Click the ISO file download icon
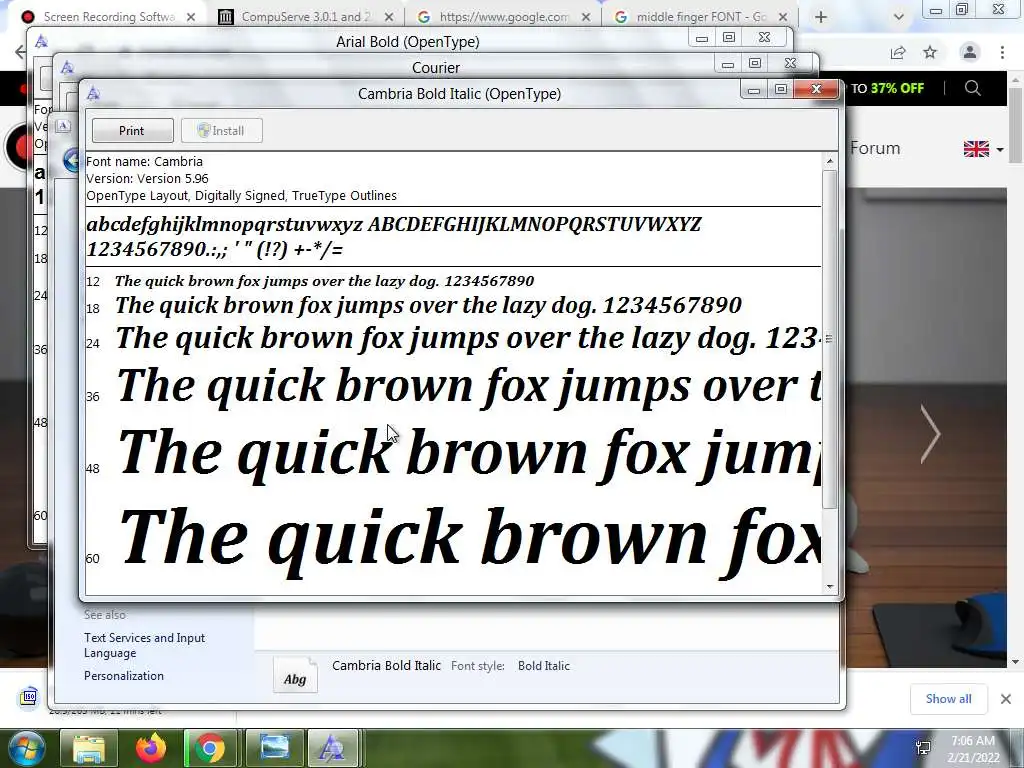The height and width of the screenshot is (768, 1024). pos(29,697)
